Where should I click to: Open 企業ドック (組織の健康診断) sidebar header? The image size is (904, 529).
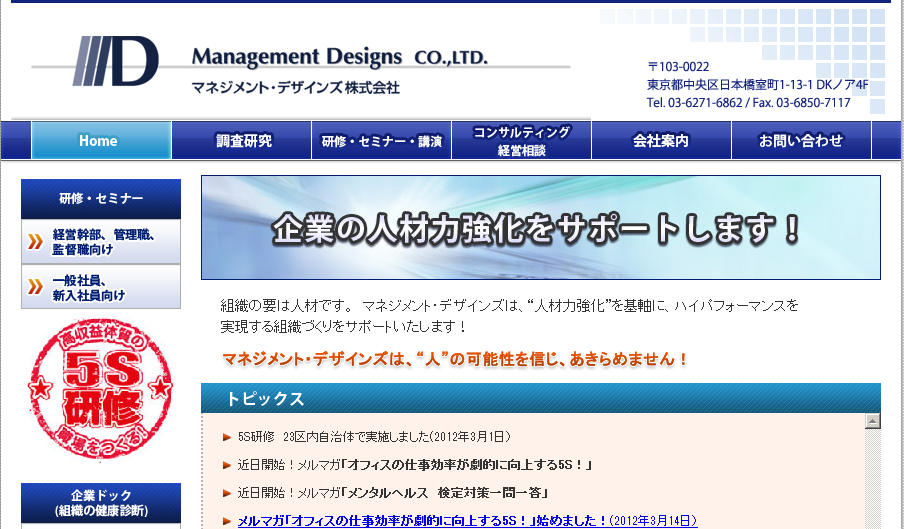(x=101, y=502)
